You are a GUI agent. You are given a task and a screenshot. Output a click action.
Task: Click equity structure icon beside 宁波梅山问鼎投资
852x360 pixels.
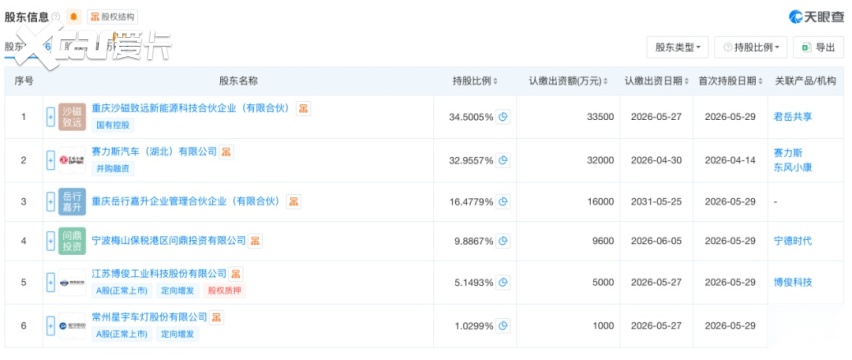pos(255,241)
